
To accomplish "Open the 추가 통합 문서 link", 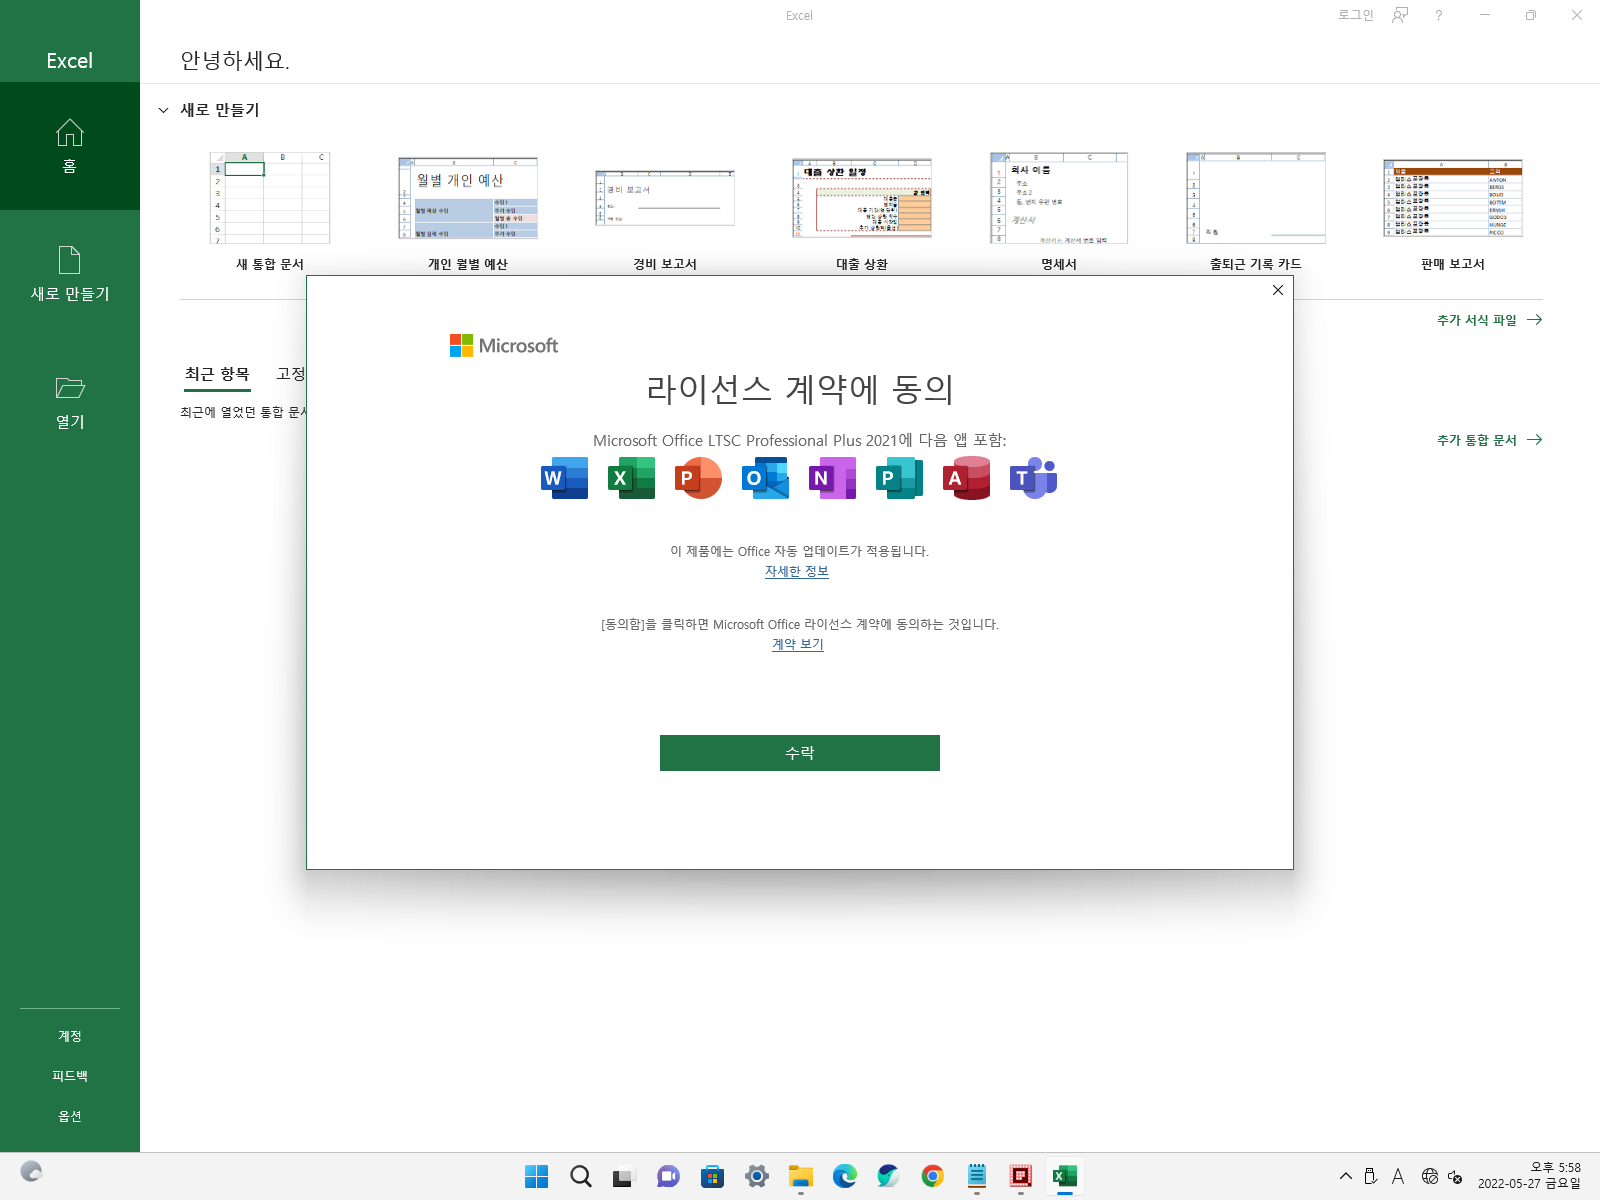I will click(1489, 440).
